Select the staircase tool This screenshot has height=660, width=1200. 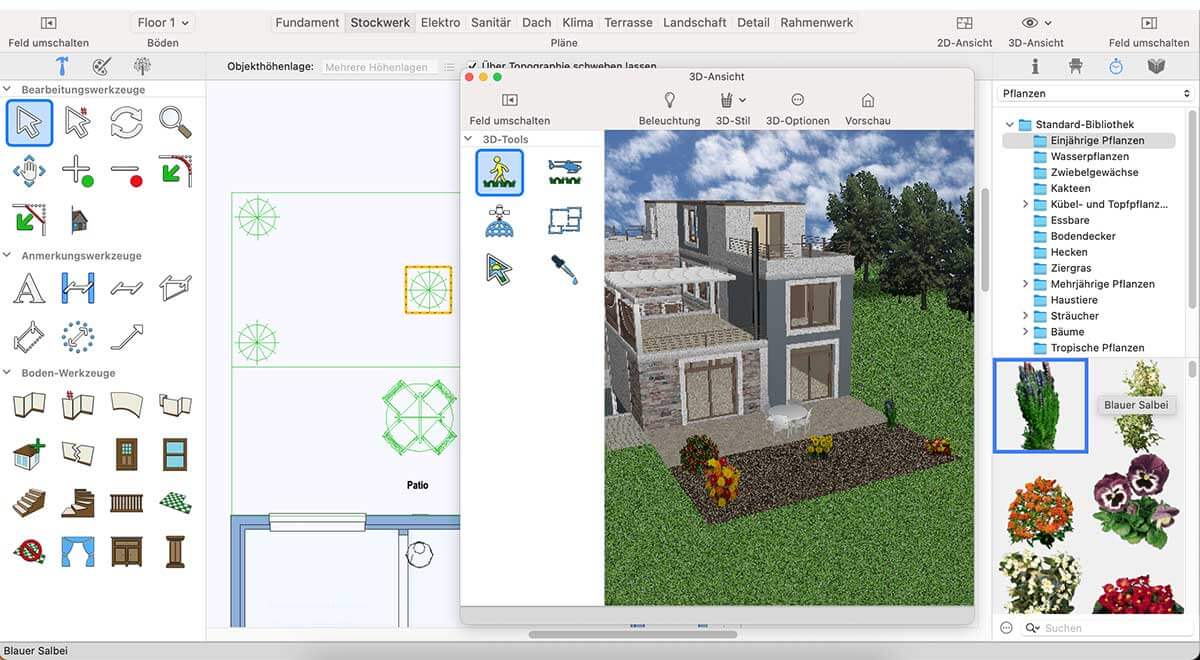click(x=29, y=502)
